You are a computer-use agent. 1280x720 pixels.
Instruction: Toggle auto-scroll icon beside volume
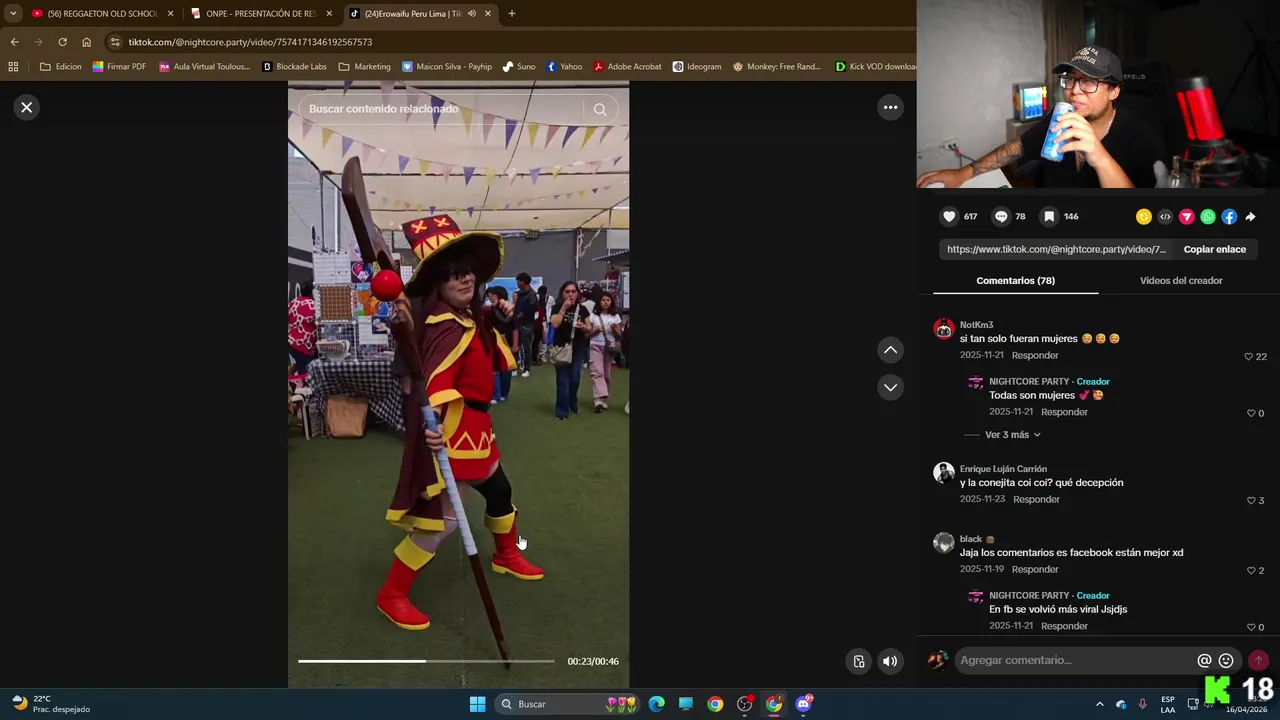tap(858, 661)
